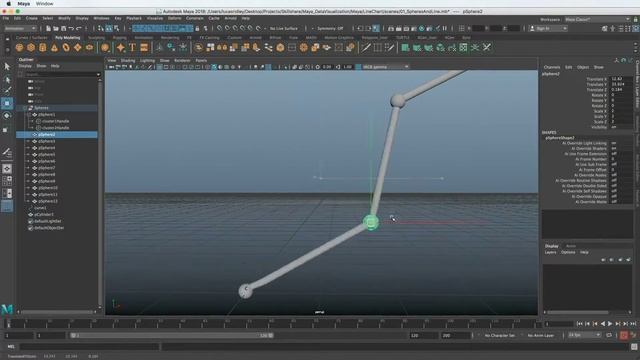
Task: Open the Outliner Display menu
Action: pos(25,66)
